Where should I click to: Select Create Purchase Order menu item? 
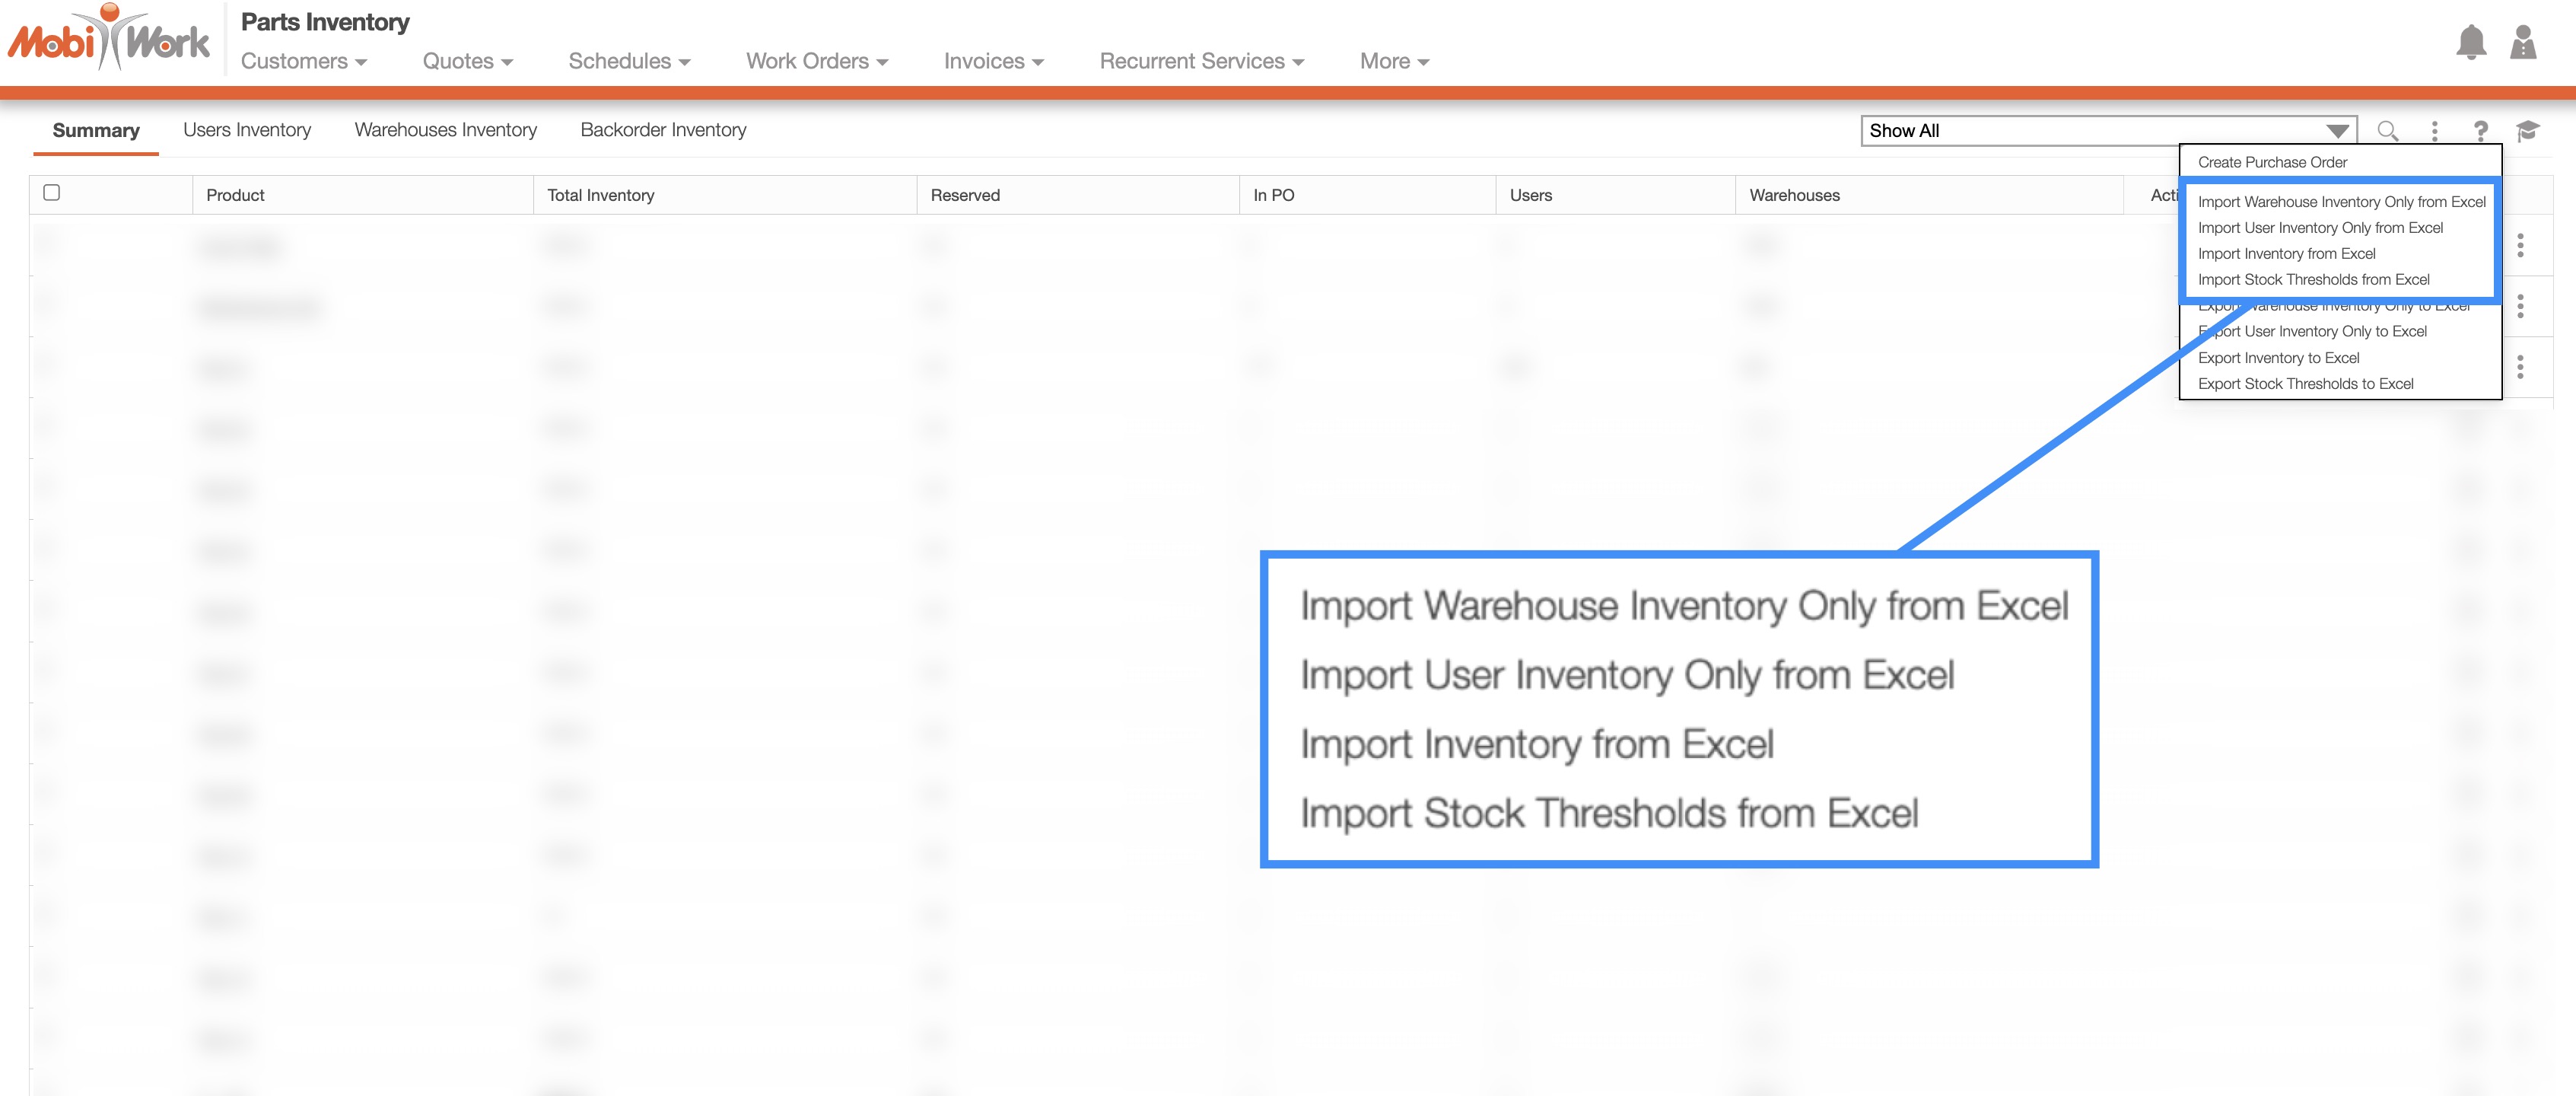click(x=2272, y=162)
